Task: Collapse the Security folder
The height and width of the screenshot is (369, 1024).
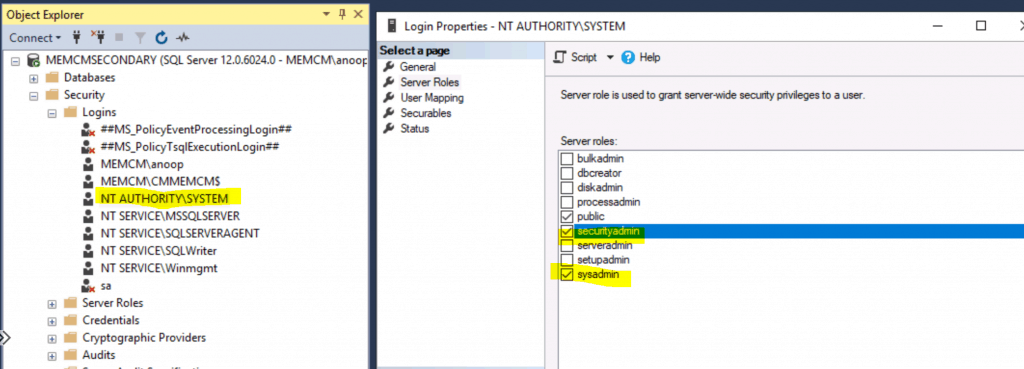Action: (34, 95)
